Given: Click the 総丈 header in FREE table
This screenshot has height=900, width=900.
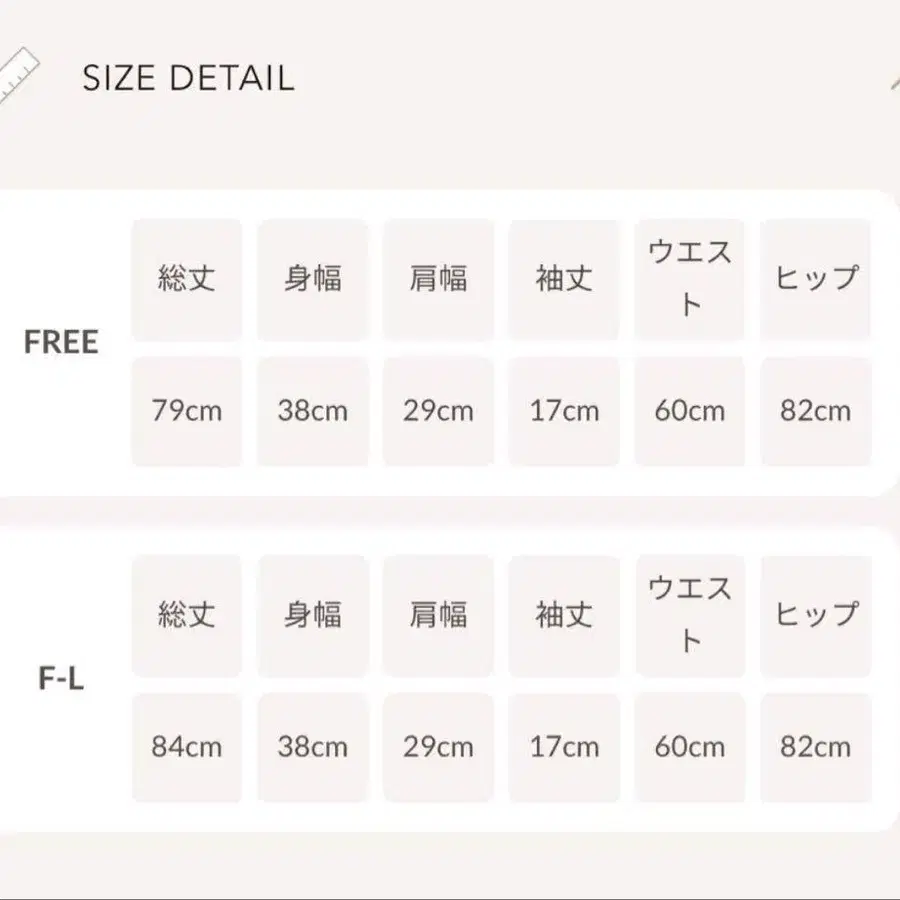Looking at the screenshot, I should click(187, 280).
